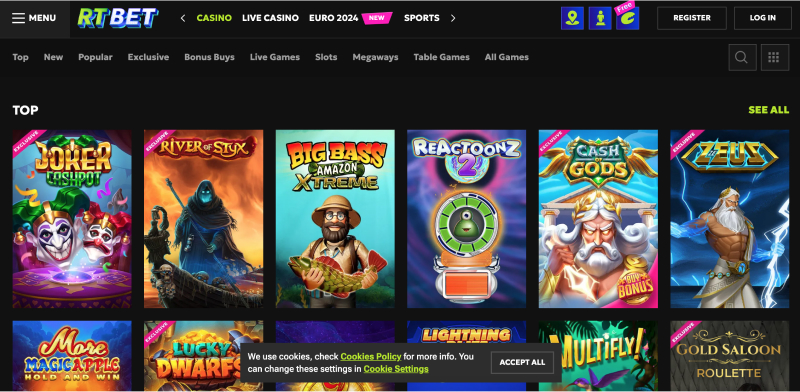
Task: Click the left arrow in top navigation
Action: pyautogui.click(x=183, y=18)
